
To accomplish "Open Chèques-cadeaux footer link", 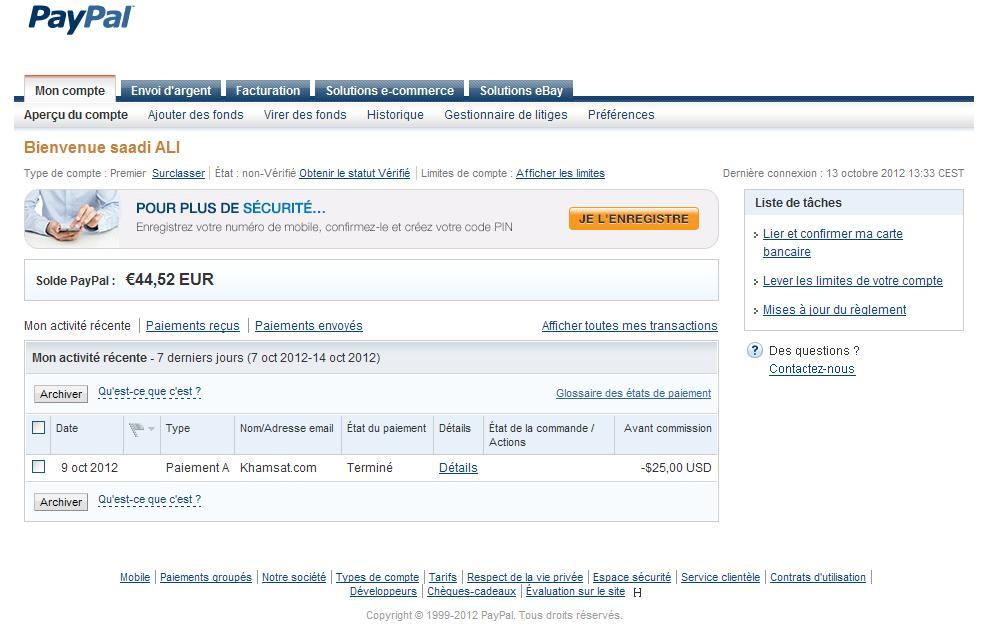I will point(471,591).
